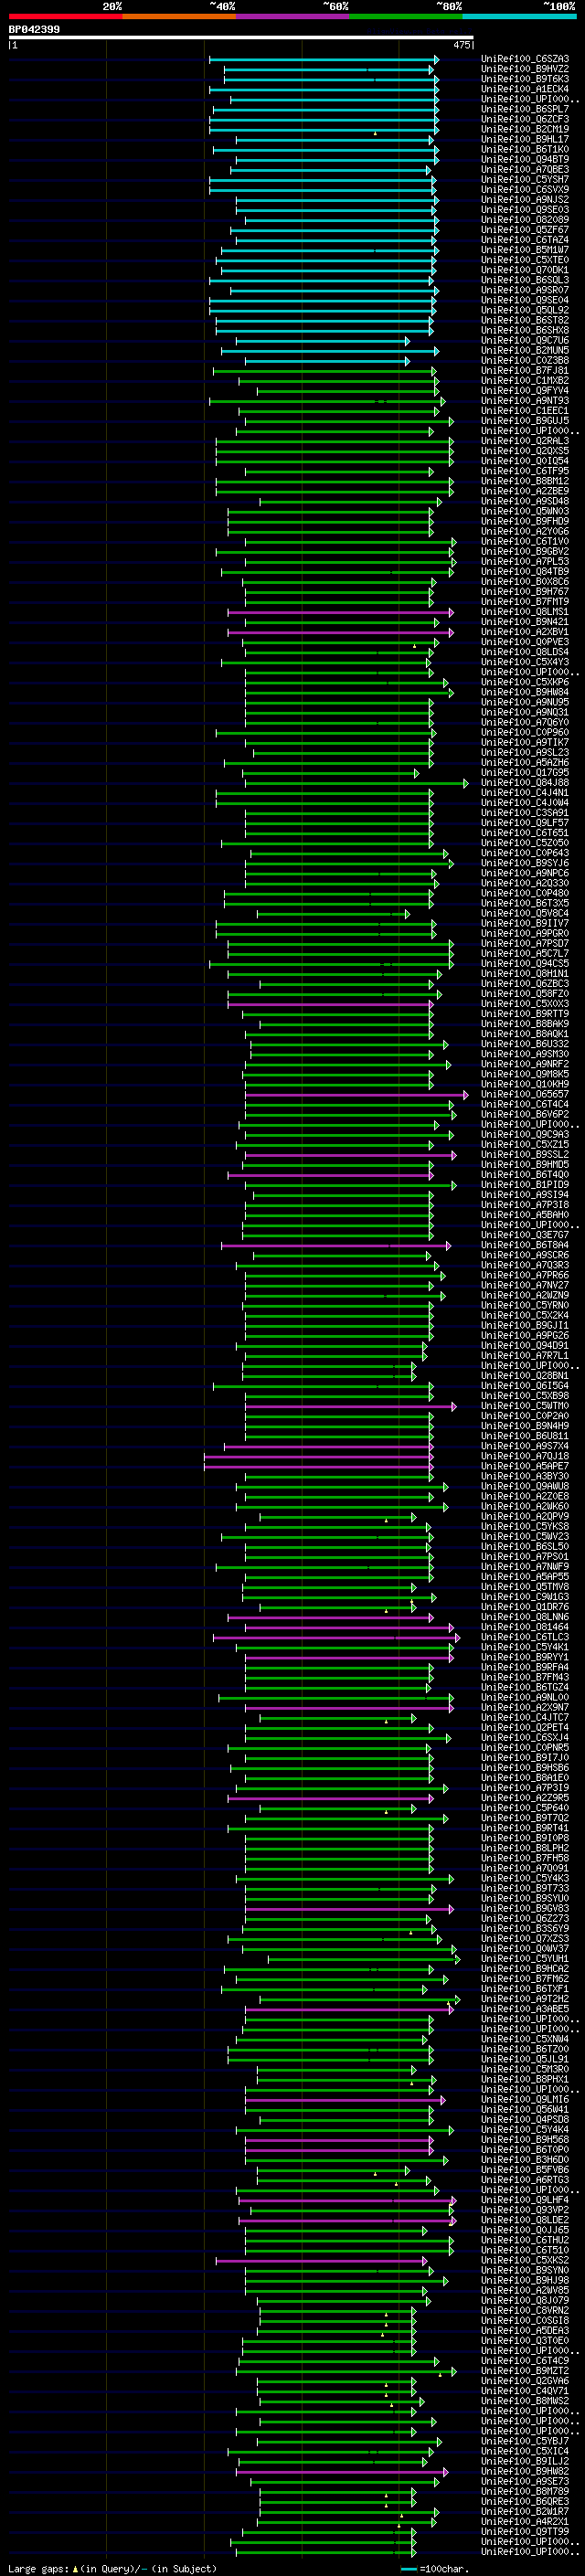
Task: Select the UniRef100_A7PL53 label
Action: (525, 562)
